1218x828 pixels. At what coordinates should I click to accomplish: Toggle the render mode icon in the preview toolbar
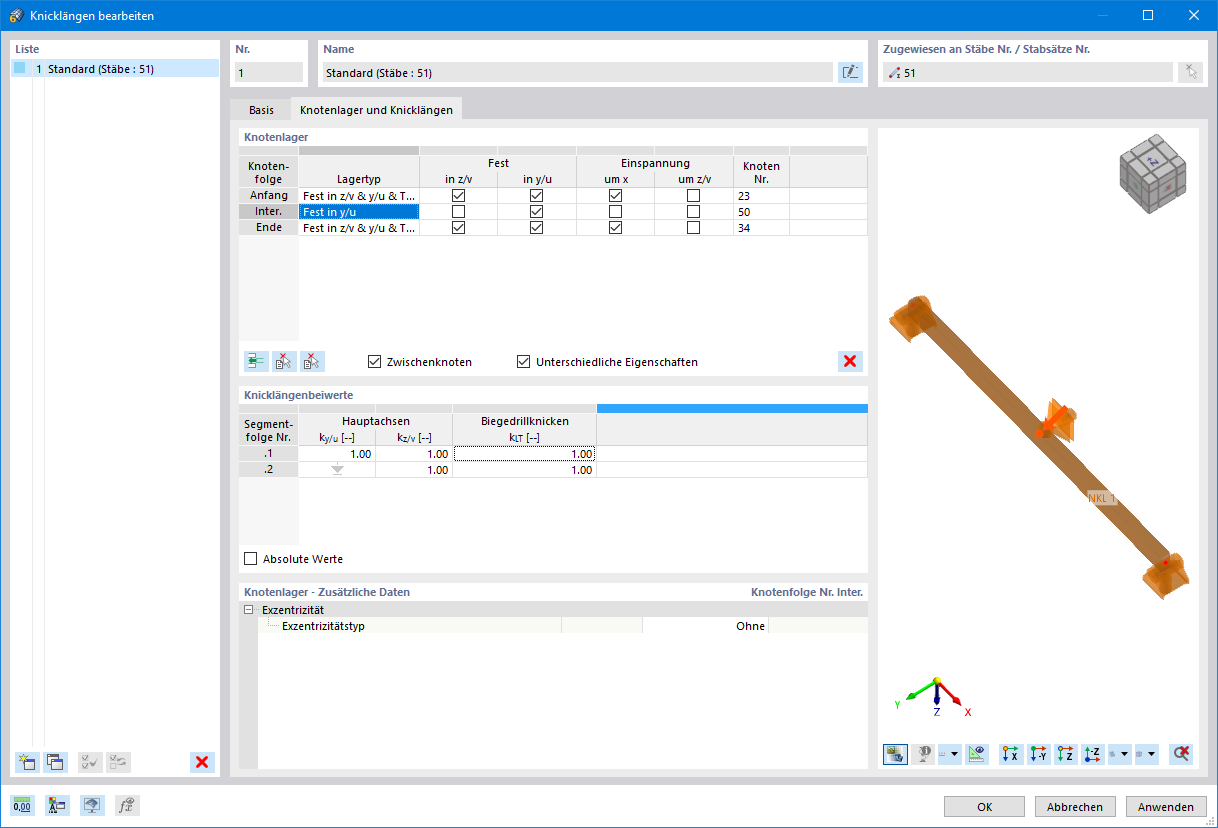(895, 754)
